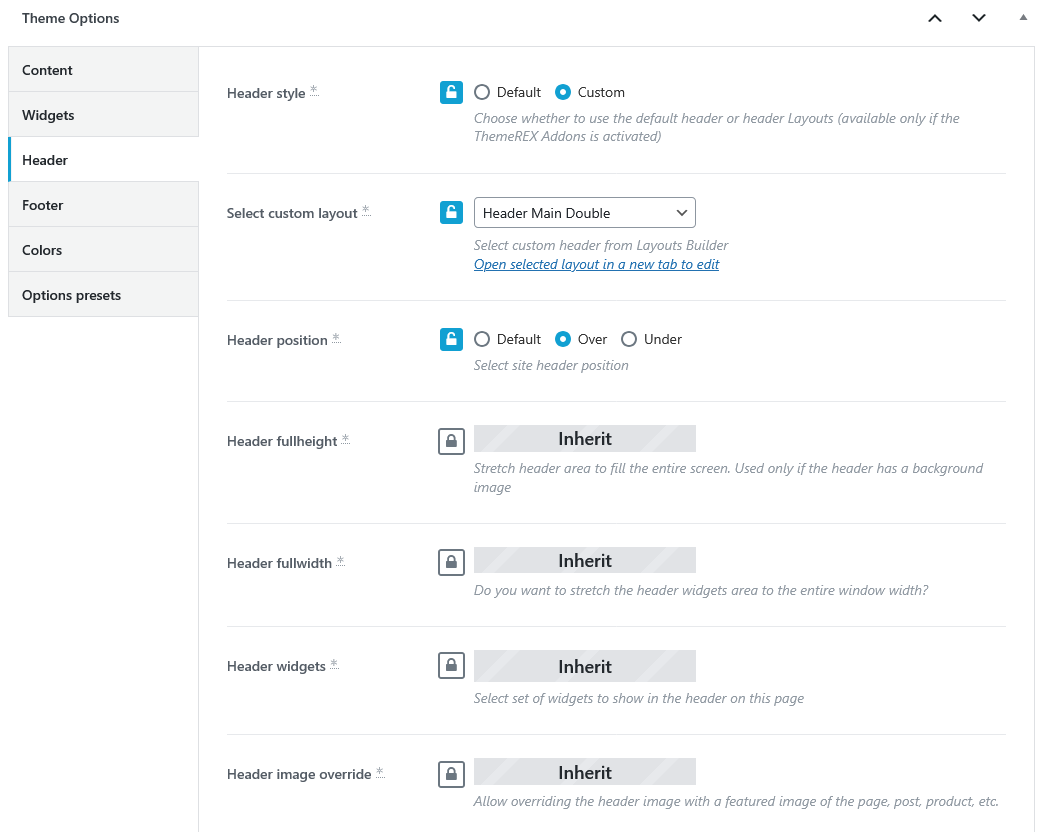This screenshot has width=1041, height=832.
Task: Click the asterisk next to Header fullwidth
Action: 340,561
